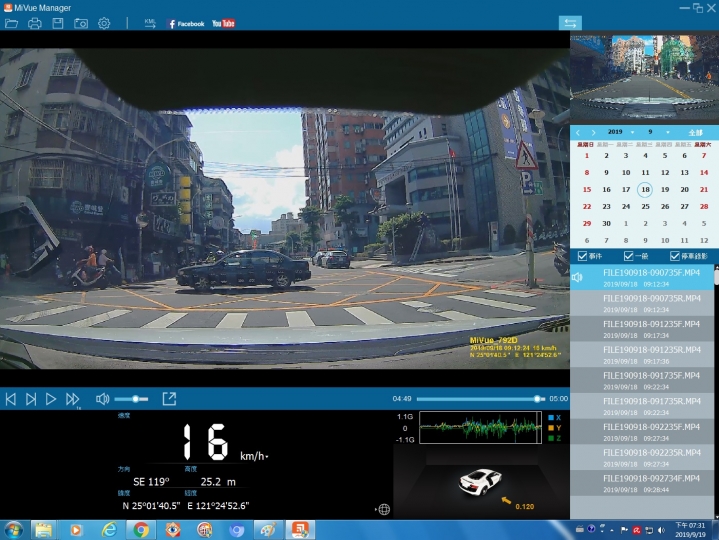Viewport: 719px width, 540px height.
Task: Select September 30 in the calendar
Action: 606,224
